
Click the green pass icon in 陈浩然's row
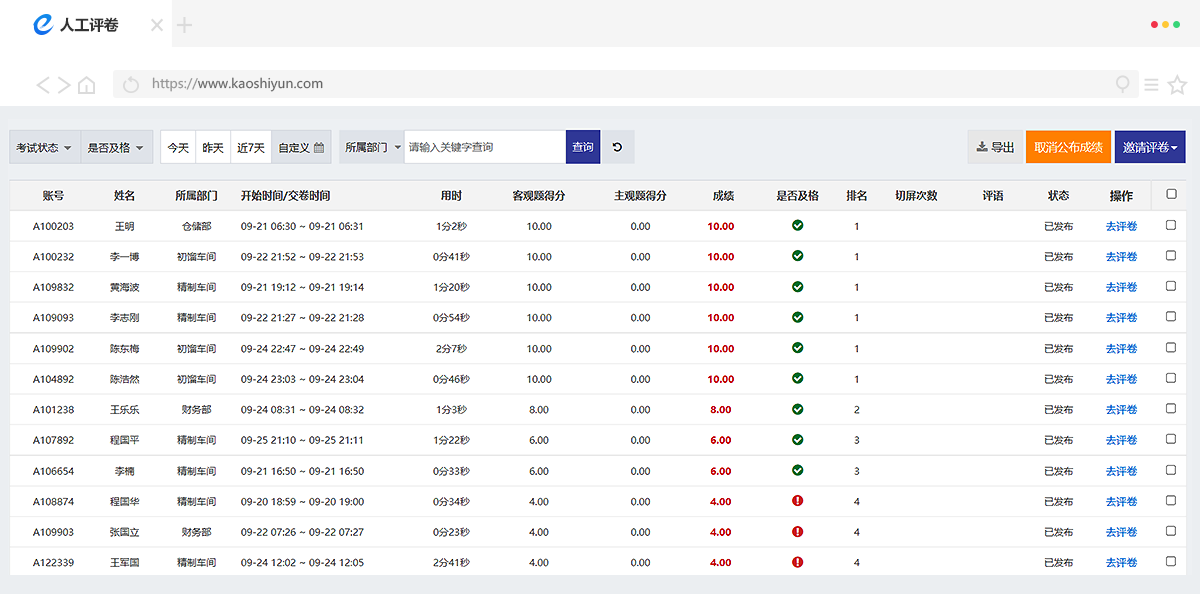coord(797,378)
